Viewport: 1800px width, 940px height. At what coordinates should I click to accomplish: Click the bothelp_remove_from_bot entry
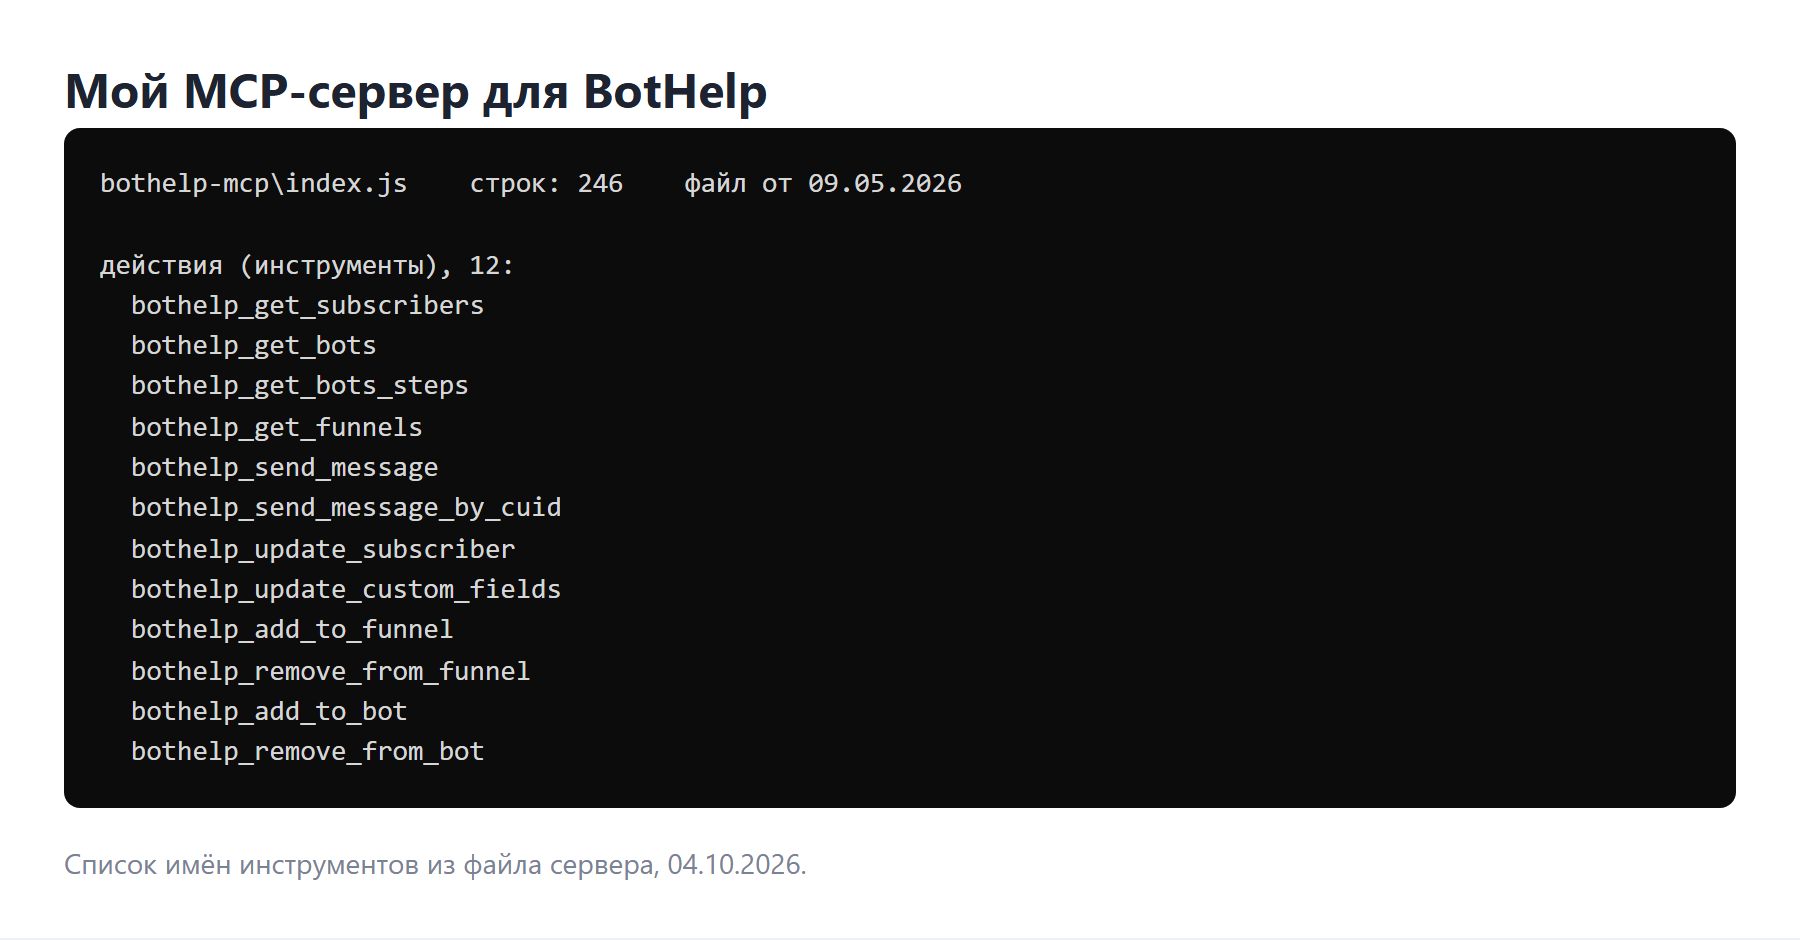coord(307,752)
